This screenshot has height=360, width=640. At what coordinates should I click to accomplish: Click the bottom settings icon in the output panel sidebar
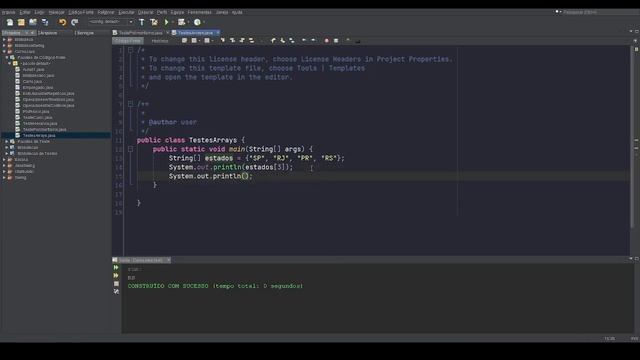click(x=116, y=291)
